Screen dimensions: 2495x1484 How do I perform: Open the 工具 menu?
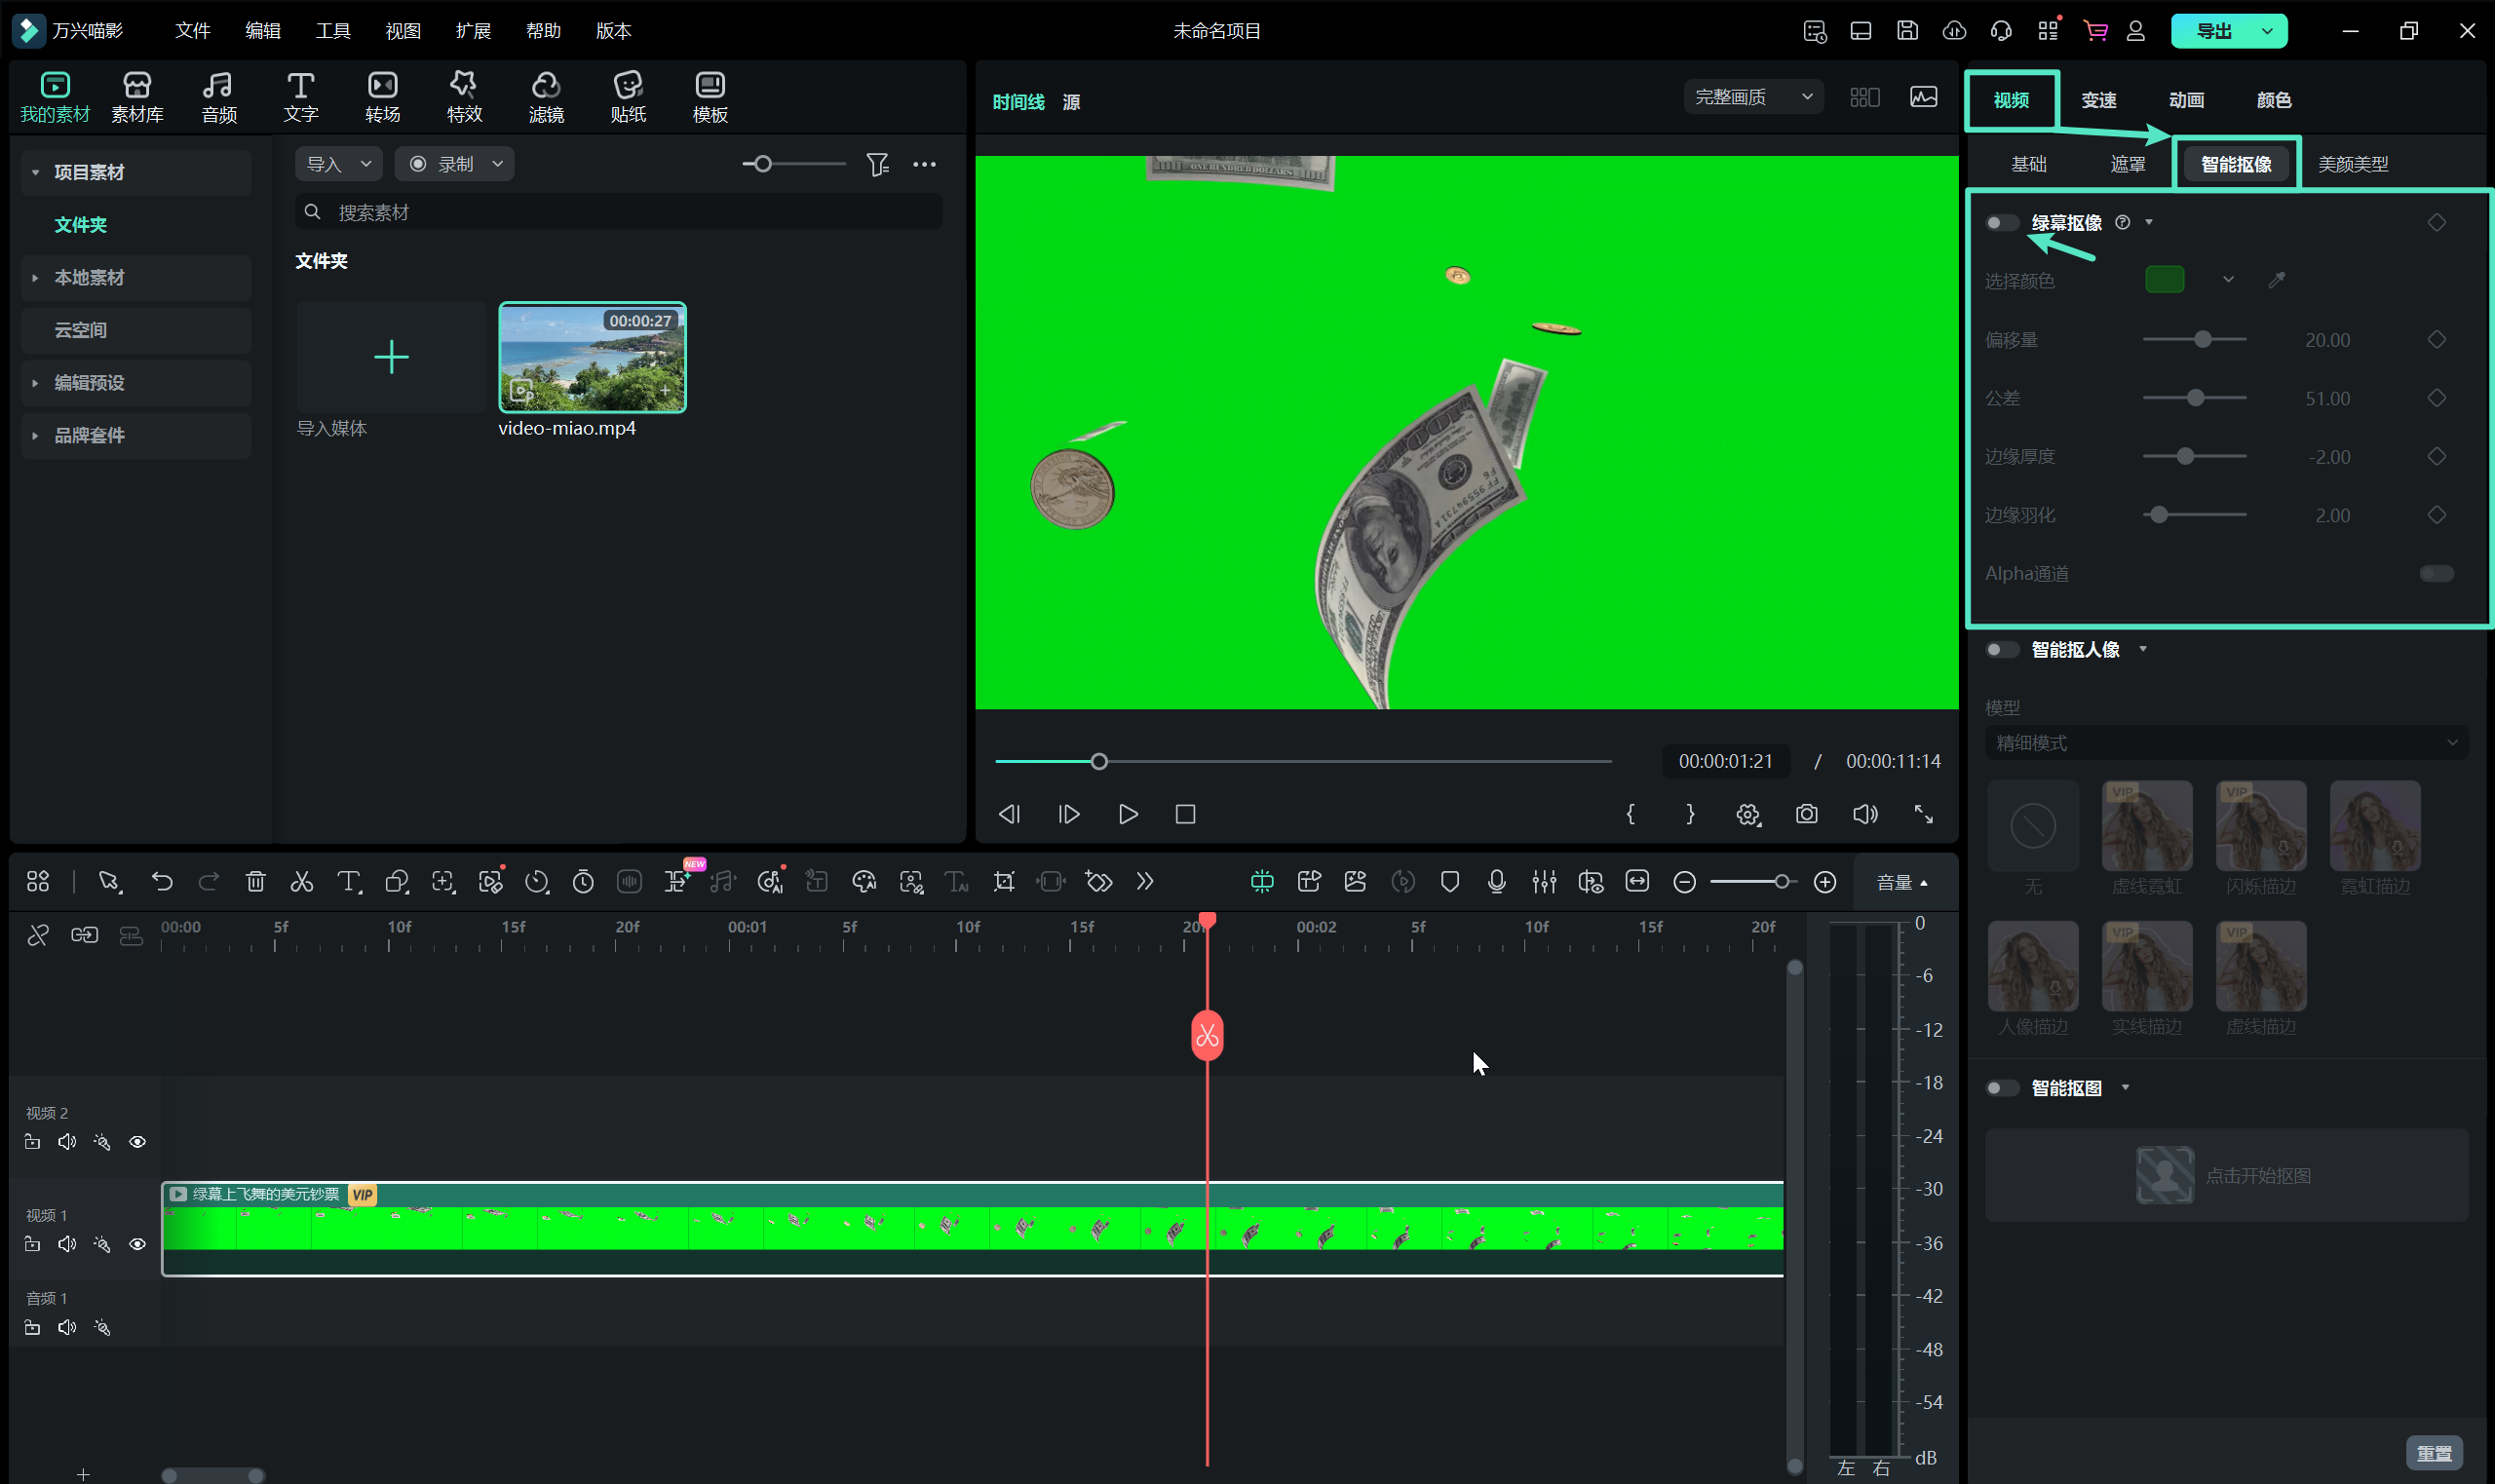coord(333,30)
